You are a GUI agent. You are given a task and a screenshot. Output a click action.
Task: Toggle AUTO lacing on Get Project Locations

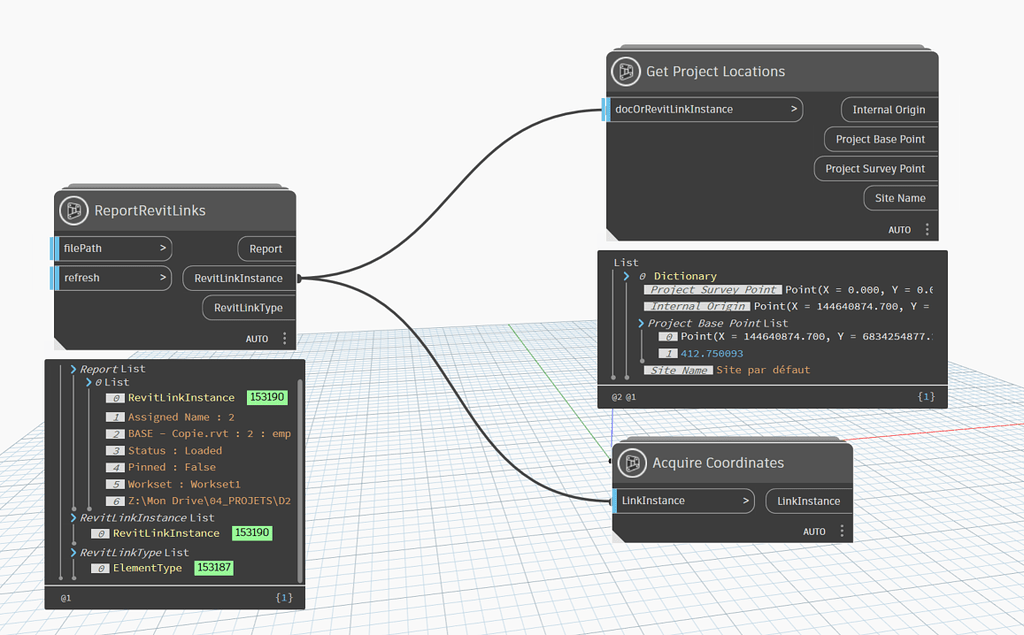tap(899, 229)
